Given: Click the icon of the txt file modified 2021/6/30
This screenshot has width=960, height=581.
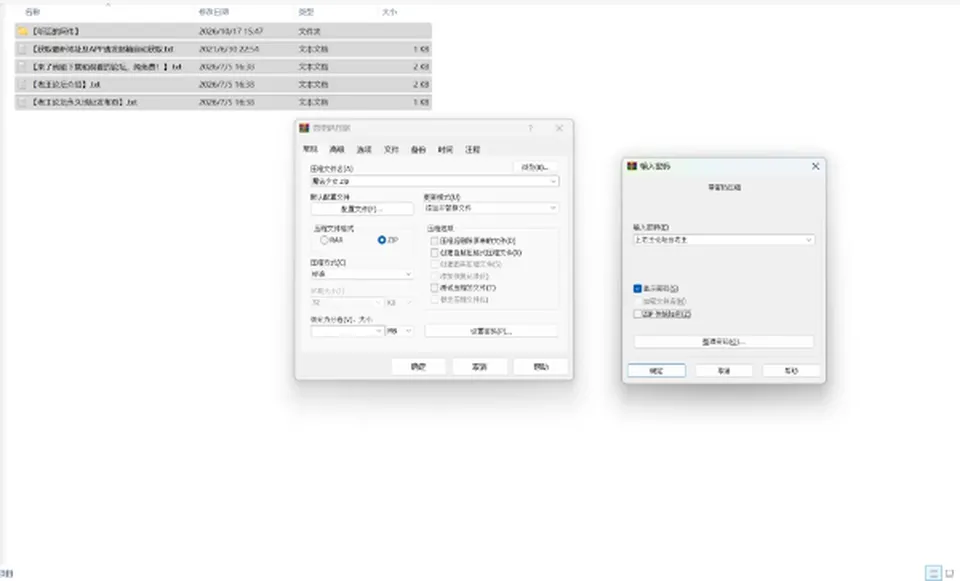Looking at the screenshot, I should (x=23, y=48).
